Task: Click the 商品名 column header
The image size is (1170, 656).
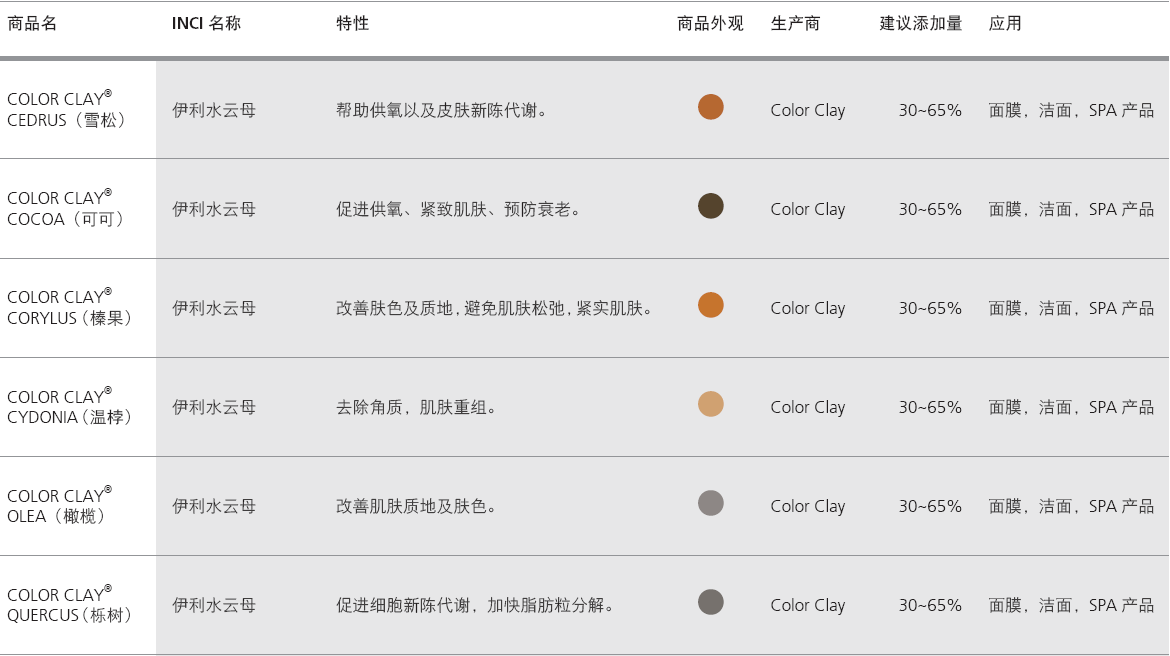Action: [x=32, y=23]
